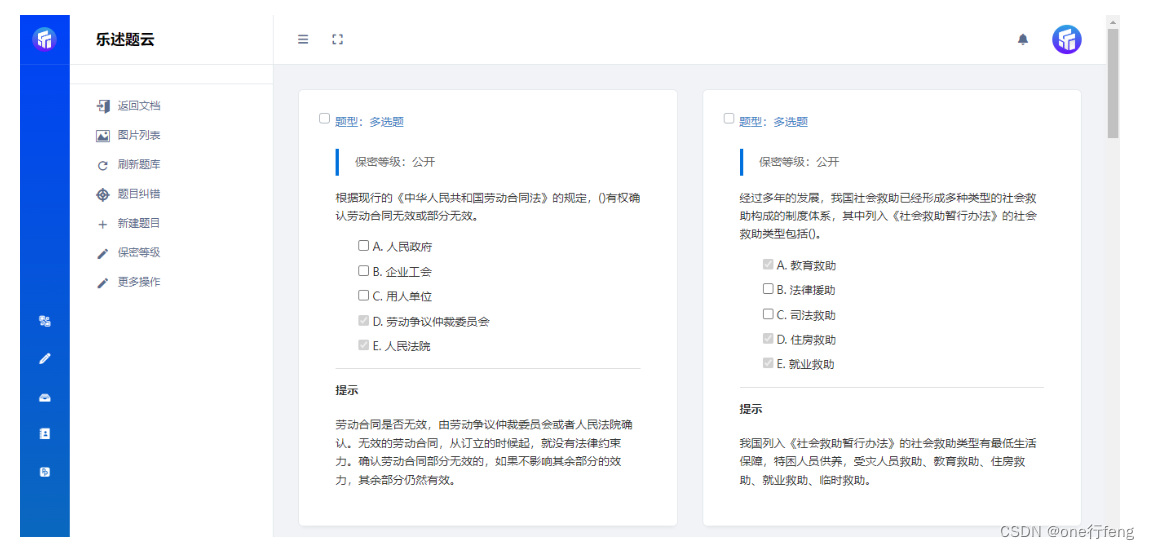Click the page vertical scrollbar thumb
Viewport: 1149px width, 550px height.
click(1113, 83)
